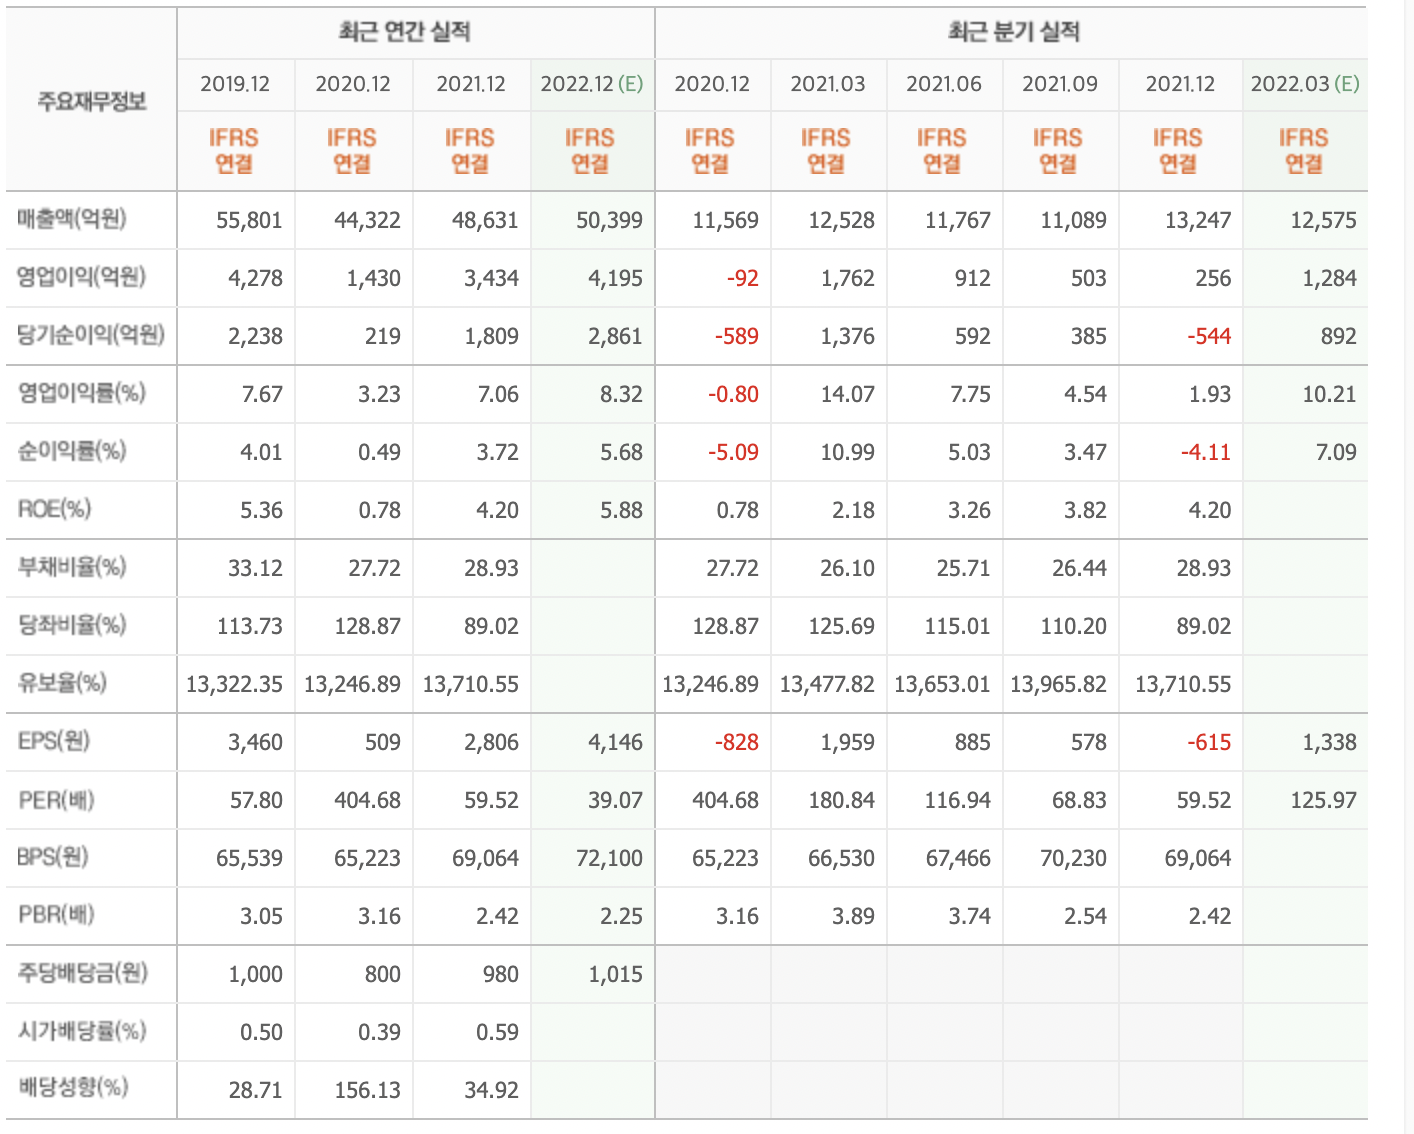The width and height of the screenshot is (1414, 1134).
Task: Click the operating margin value 10.21
Action: (x=1329, y=394)
